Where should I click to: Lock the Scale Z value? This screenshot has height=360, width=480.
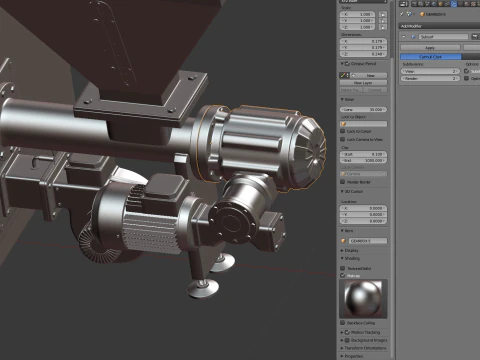coord(383,27)
